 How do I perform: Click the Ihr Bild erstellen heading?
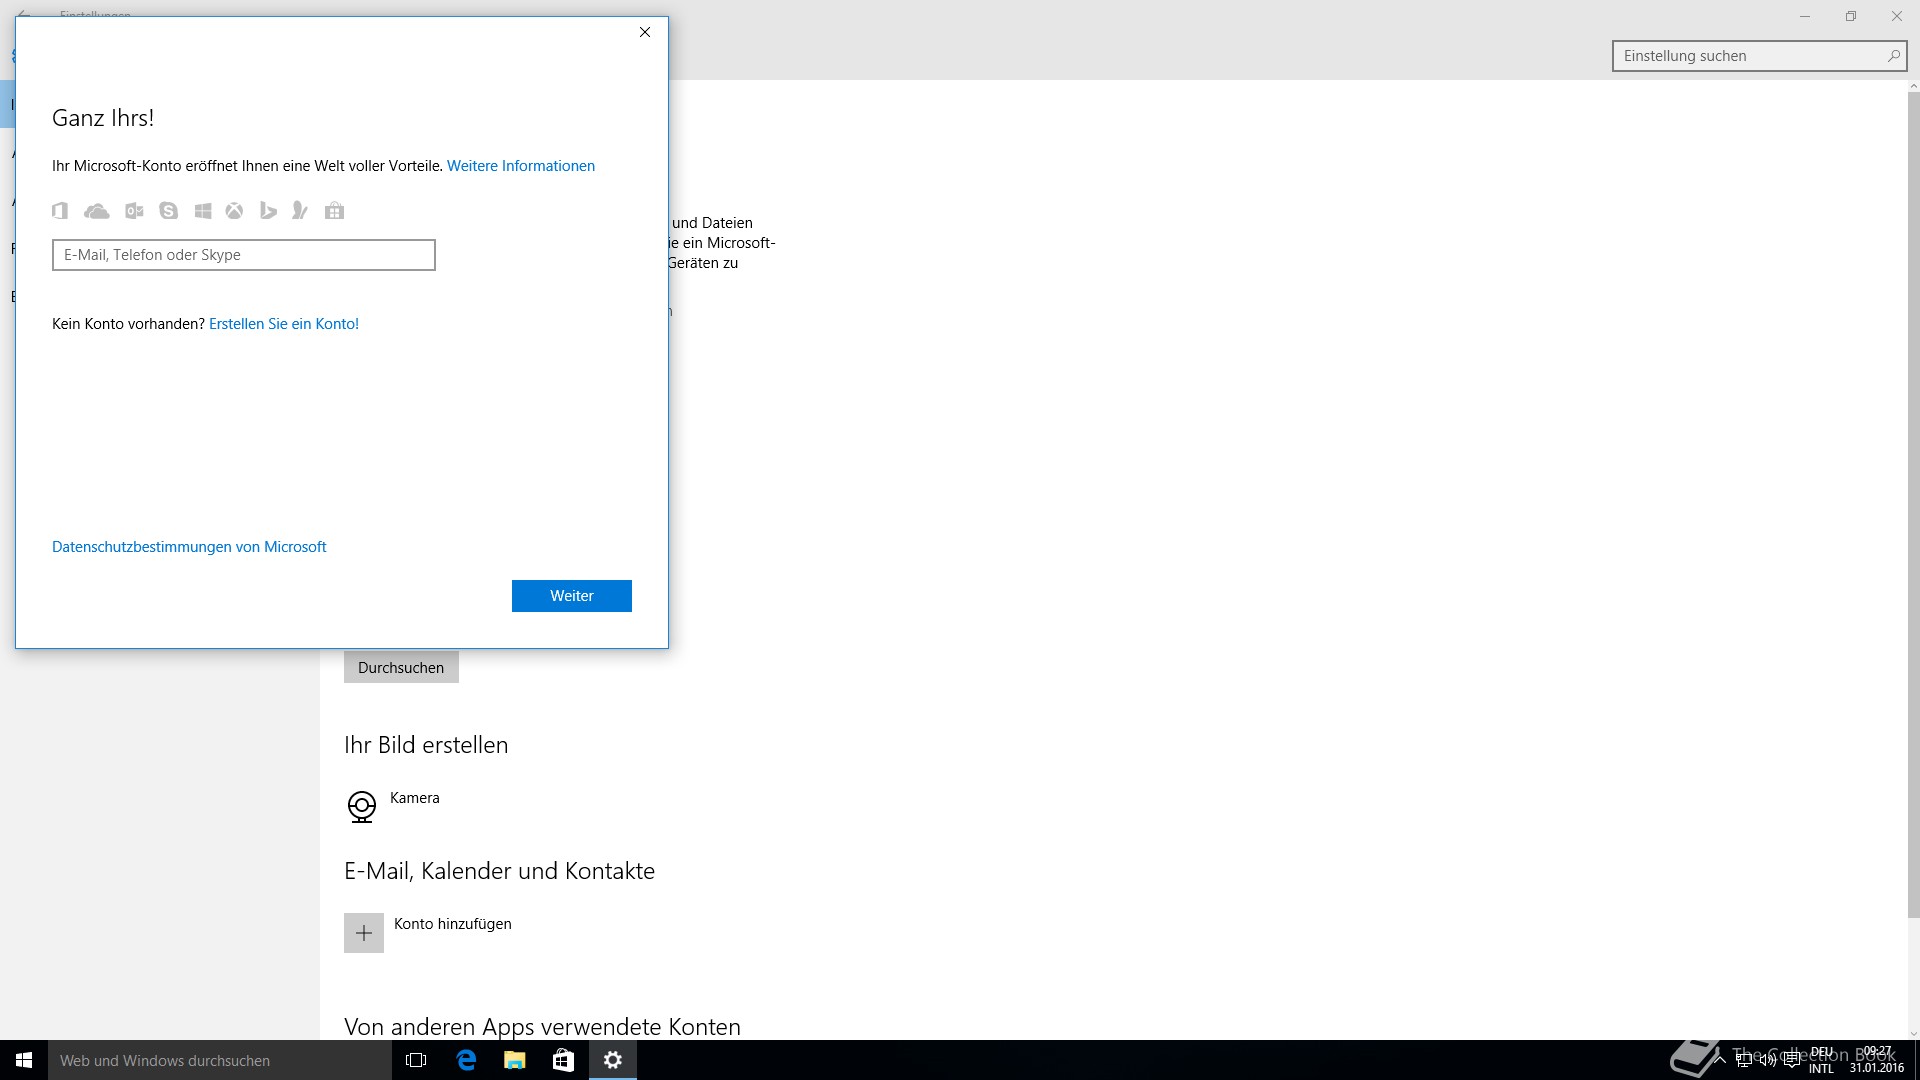426,745
